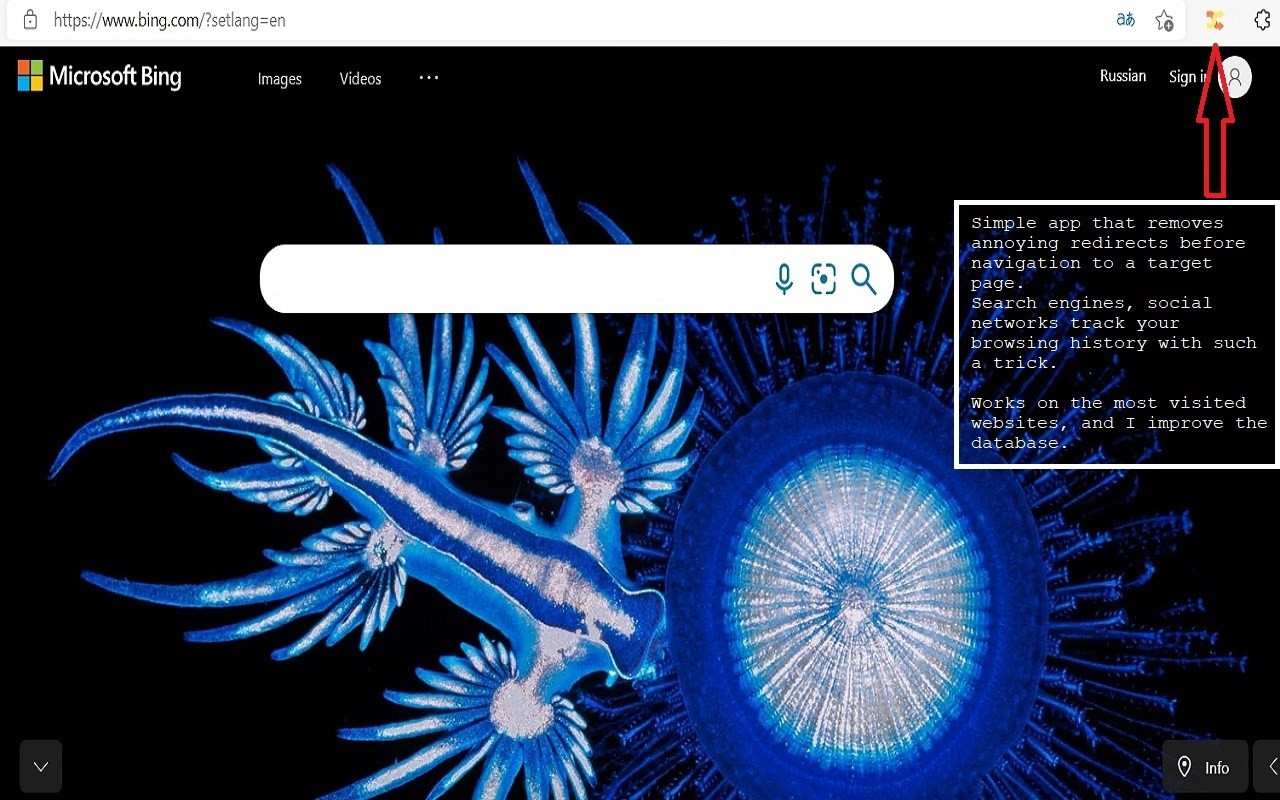
Task: Click the redirect remover extension icon
Action: point(1214,19)
